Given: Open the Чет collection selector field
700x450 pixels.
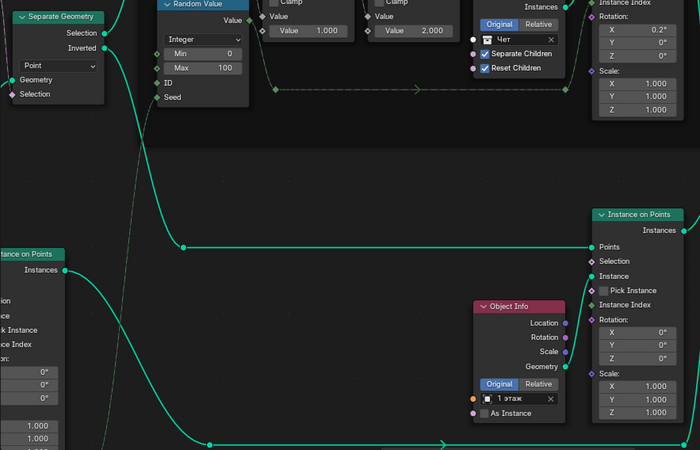Looking at the screenshot, I should point(519,40).
